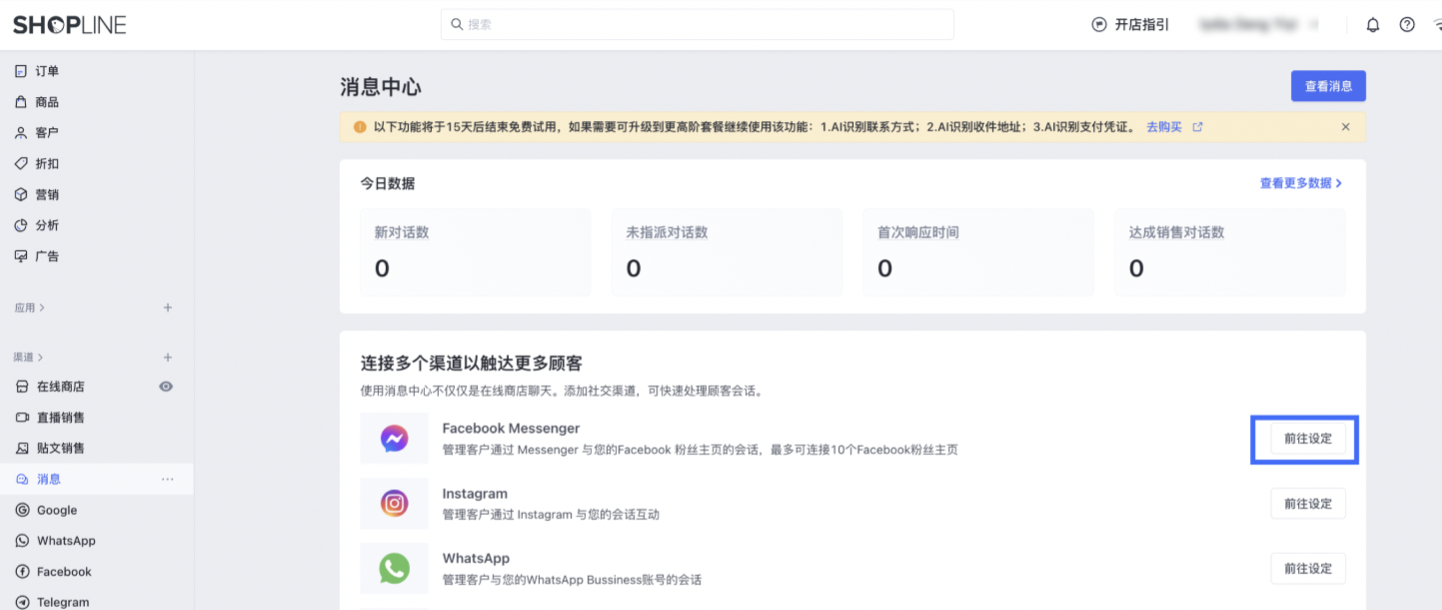Click the 未指派对话数 stat card
Screen dimensions: 1442x610
coord(727,252)
